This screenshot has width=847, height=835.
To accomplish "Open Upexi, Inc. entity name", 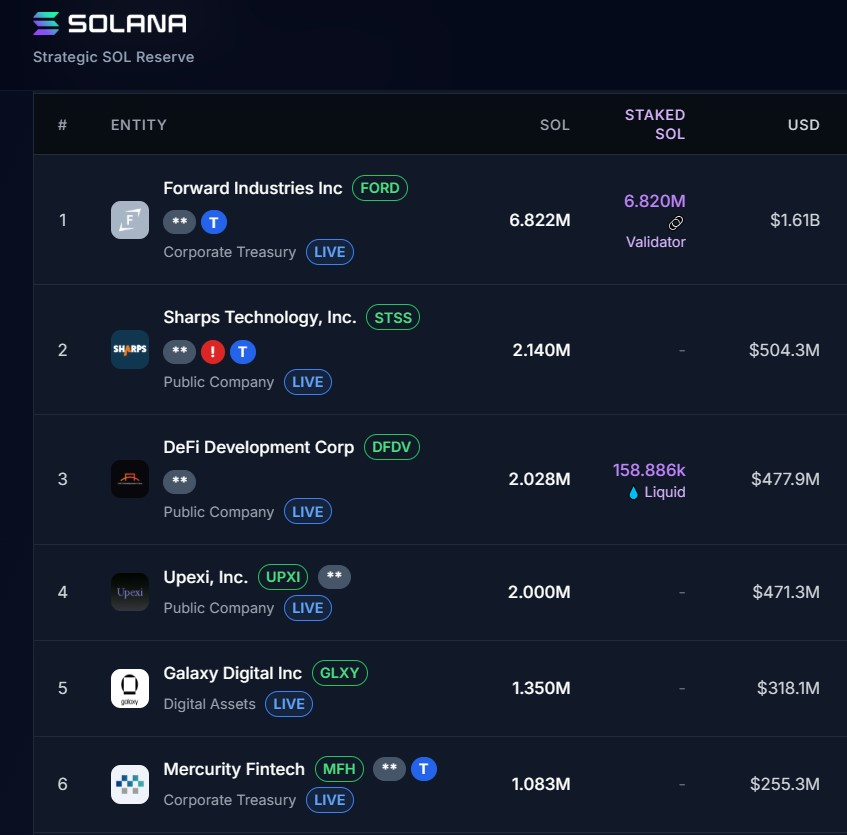I will pyautogui.click(x=205, y=577).
